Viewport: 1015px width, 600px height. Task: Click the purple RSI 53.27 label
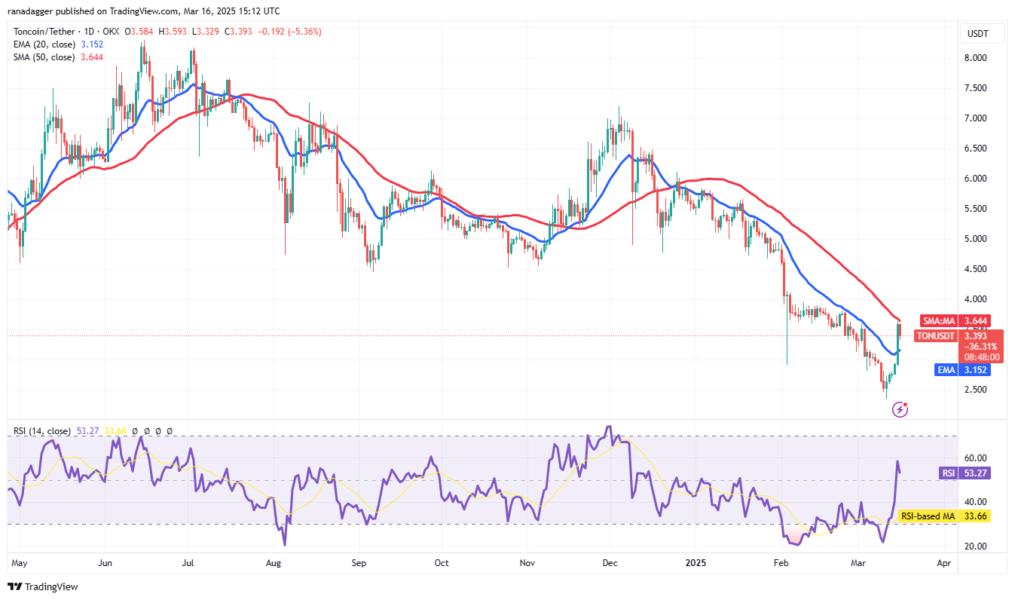click(965, 473)
